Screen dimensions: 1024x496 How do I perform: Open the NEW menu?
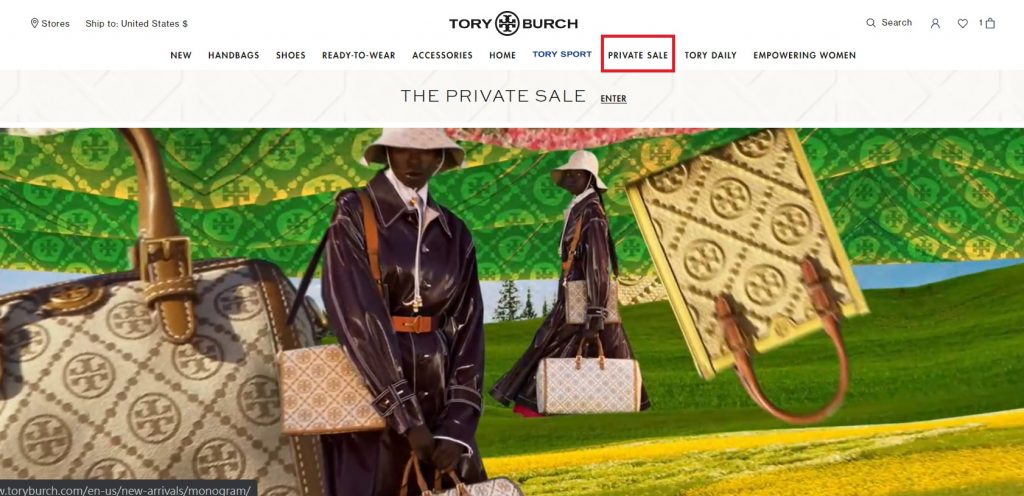click(181, 55)
